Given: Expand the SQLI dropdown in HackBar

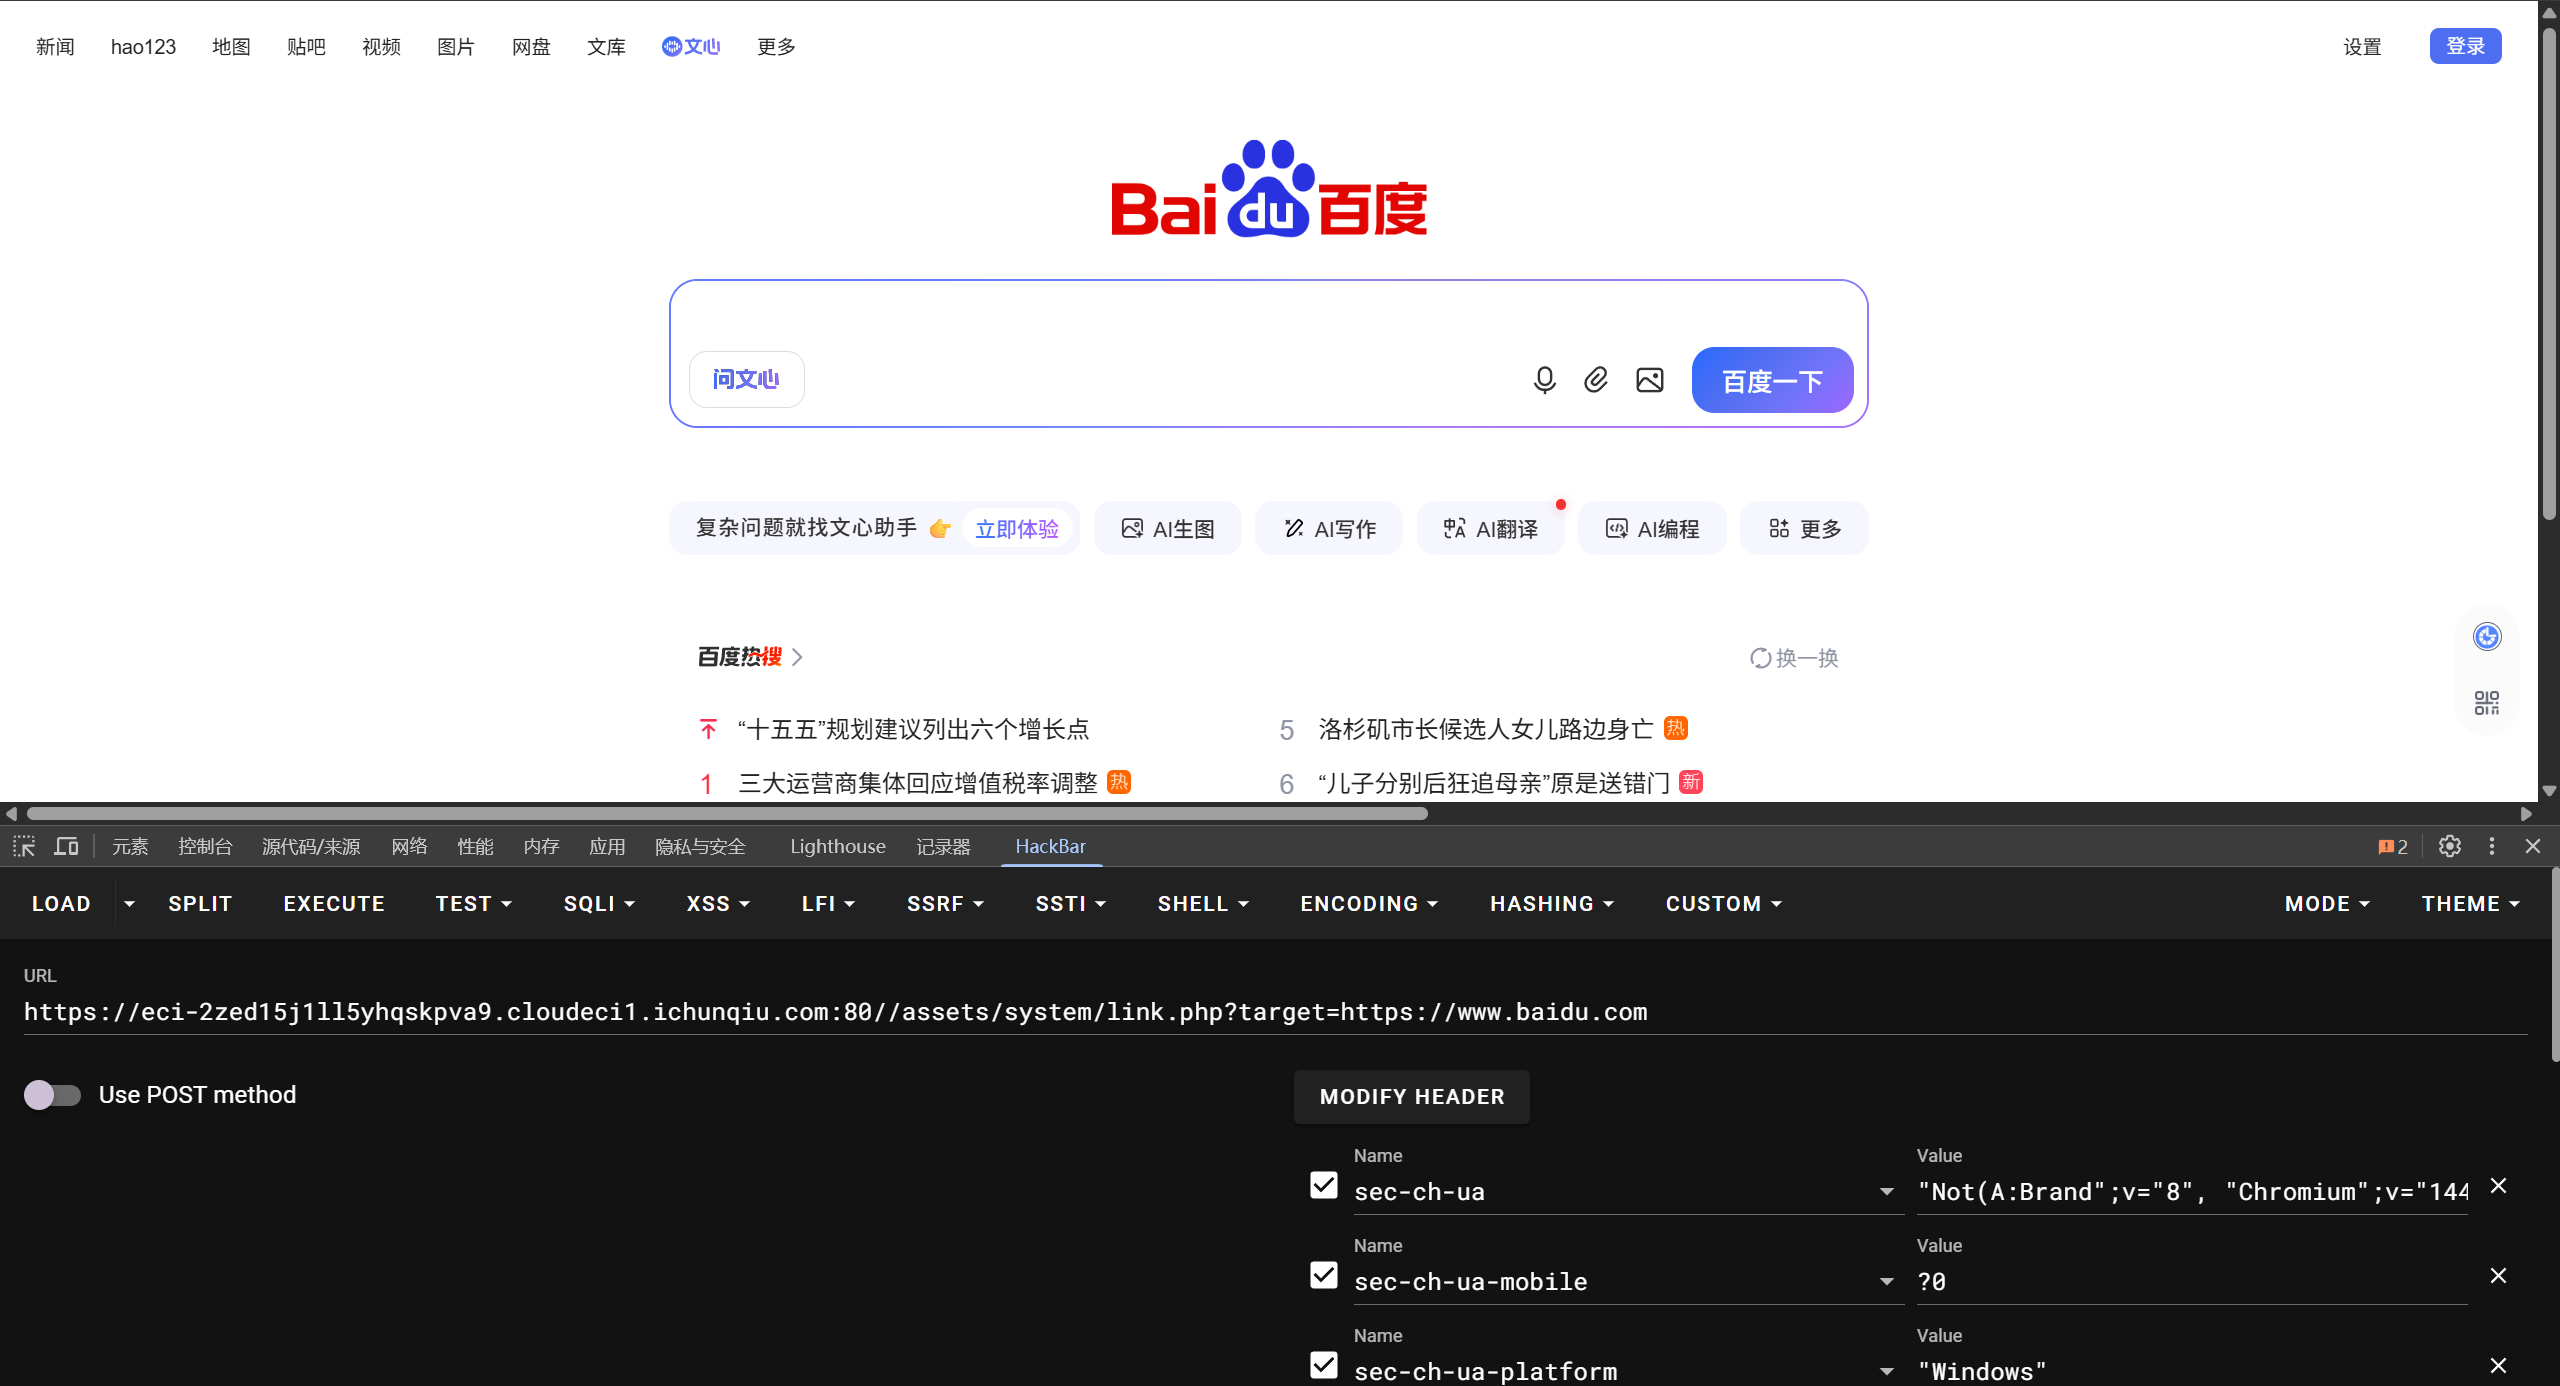Looking at the screenshot, I should point(599,903).
